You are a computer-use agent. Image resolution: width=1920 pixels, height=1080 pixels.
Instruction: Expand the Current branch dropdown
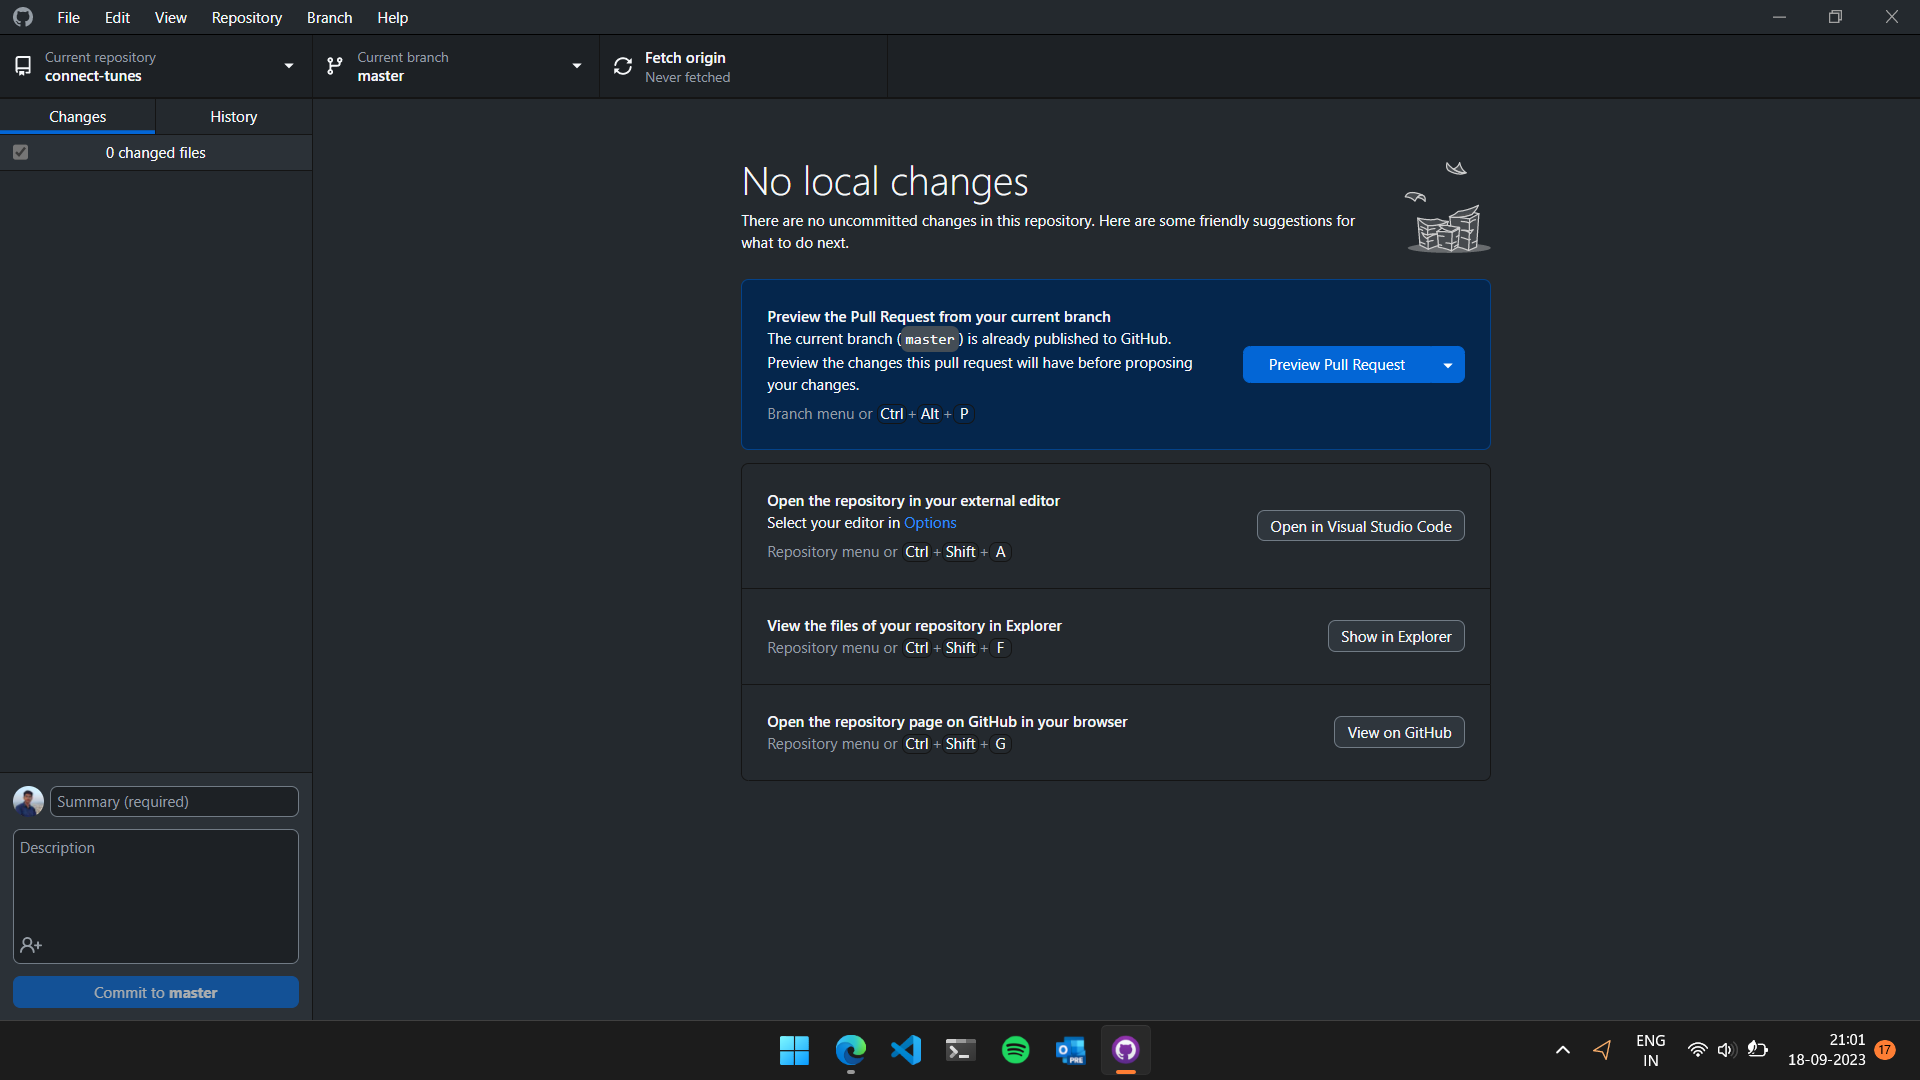[577, 65]
